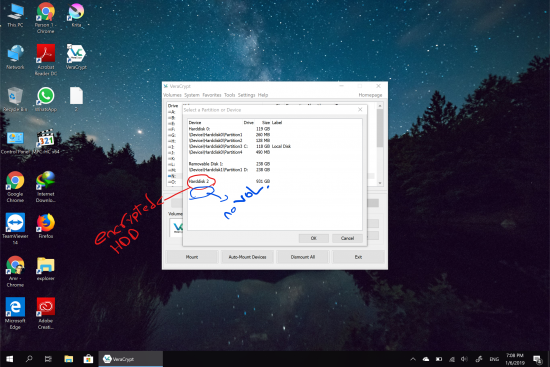550x367 pixels.
Task: Select the Harddisk 2: 931 GB row
Action: coord(275,181)
